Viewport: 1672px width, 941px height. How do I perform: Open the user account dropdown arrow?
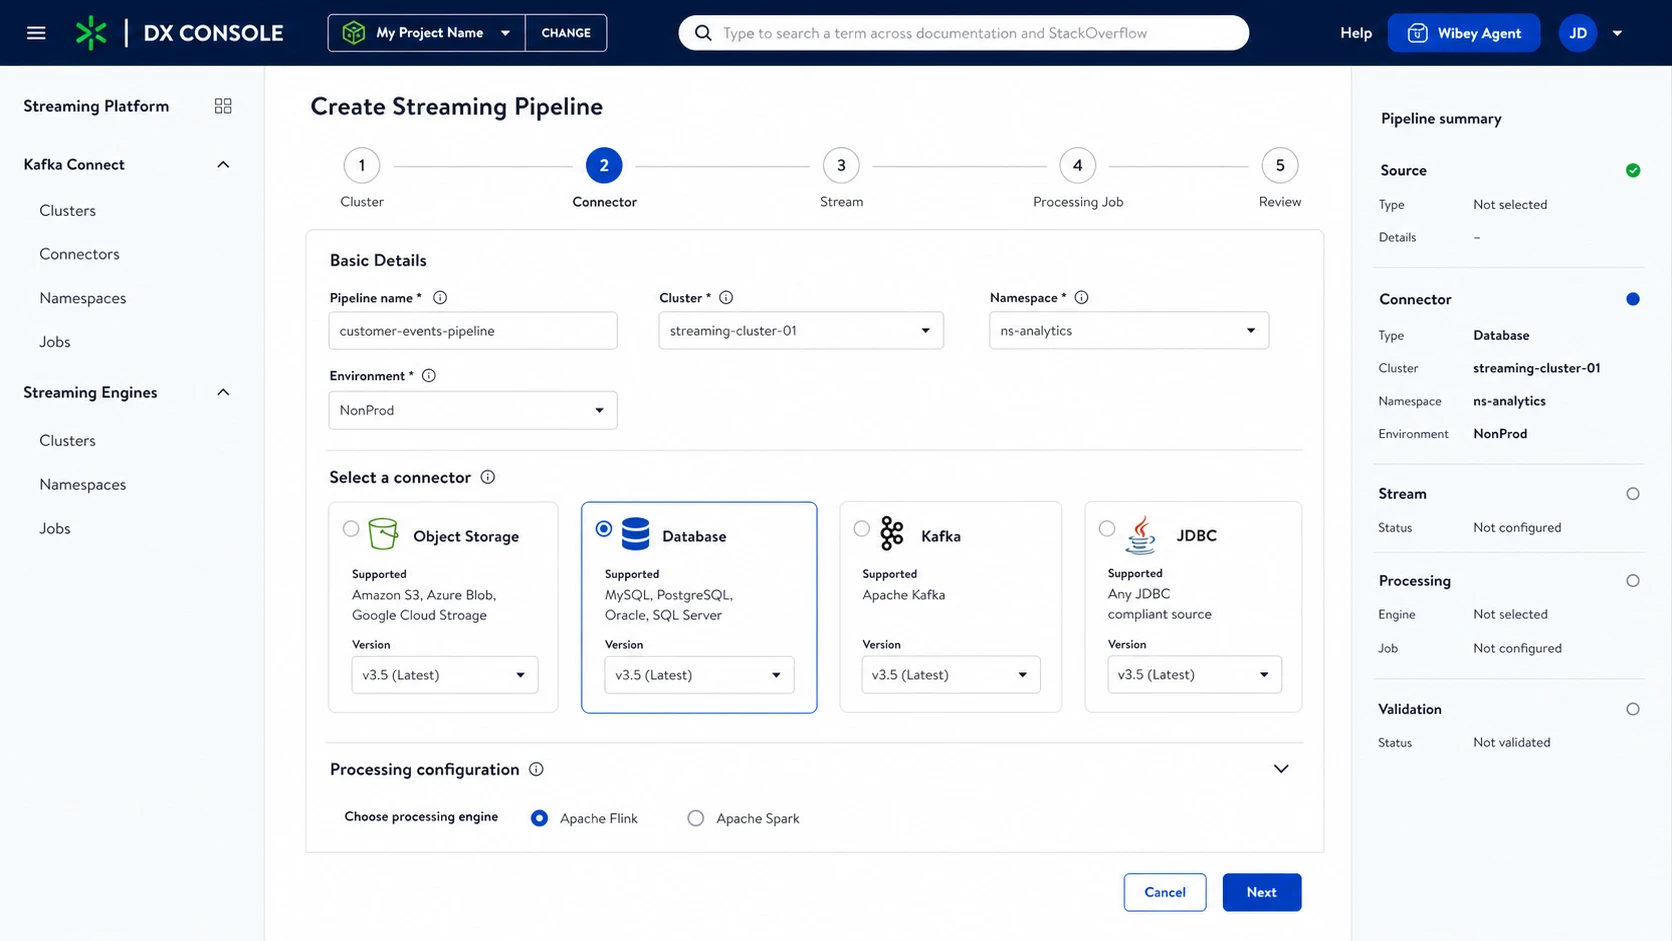tap(1617, 33)
